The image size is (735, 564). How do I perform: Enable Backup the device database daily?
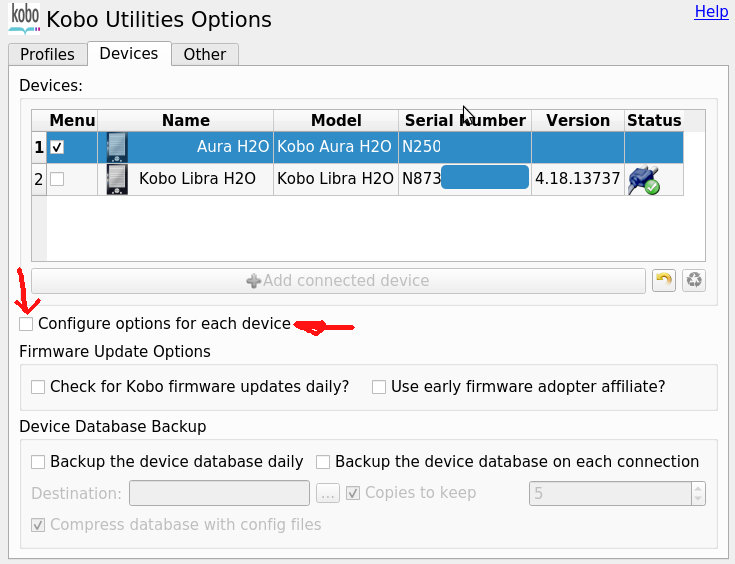38,462
